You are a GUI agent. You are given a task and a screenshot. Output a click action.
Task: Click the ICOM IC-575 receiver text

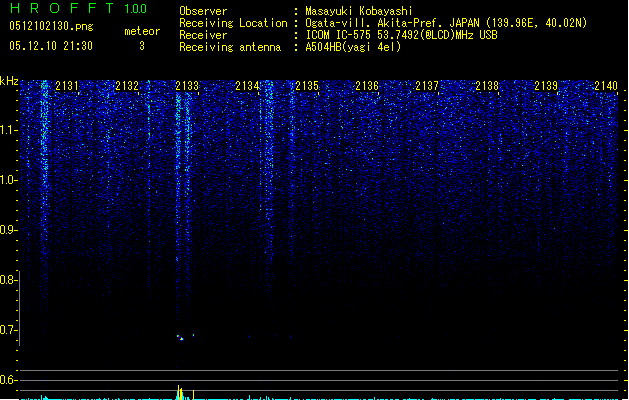401,35
